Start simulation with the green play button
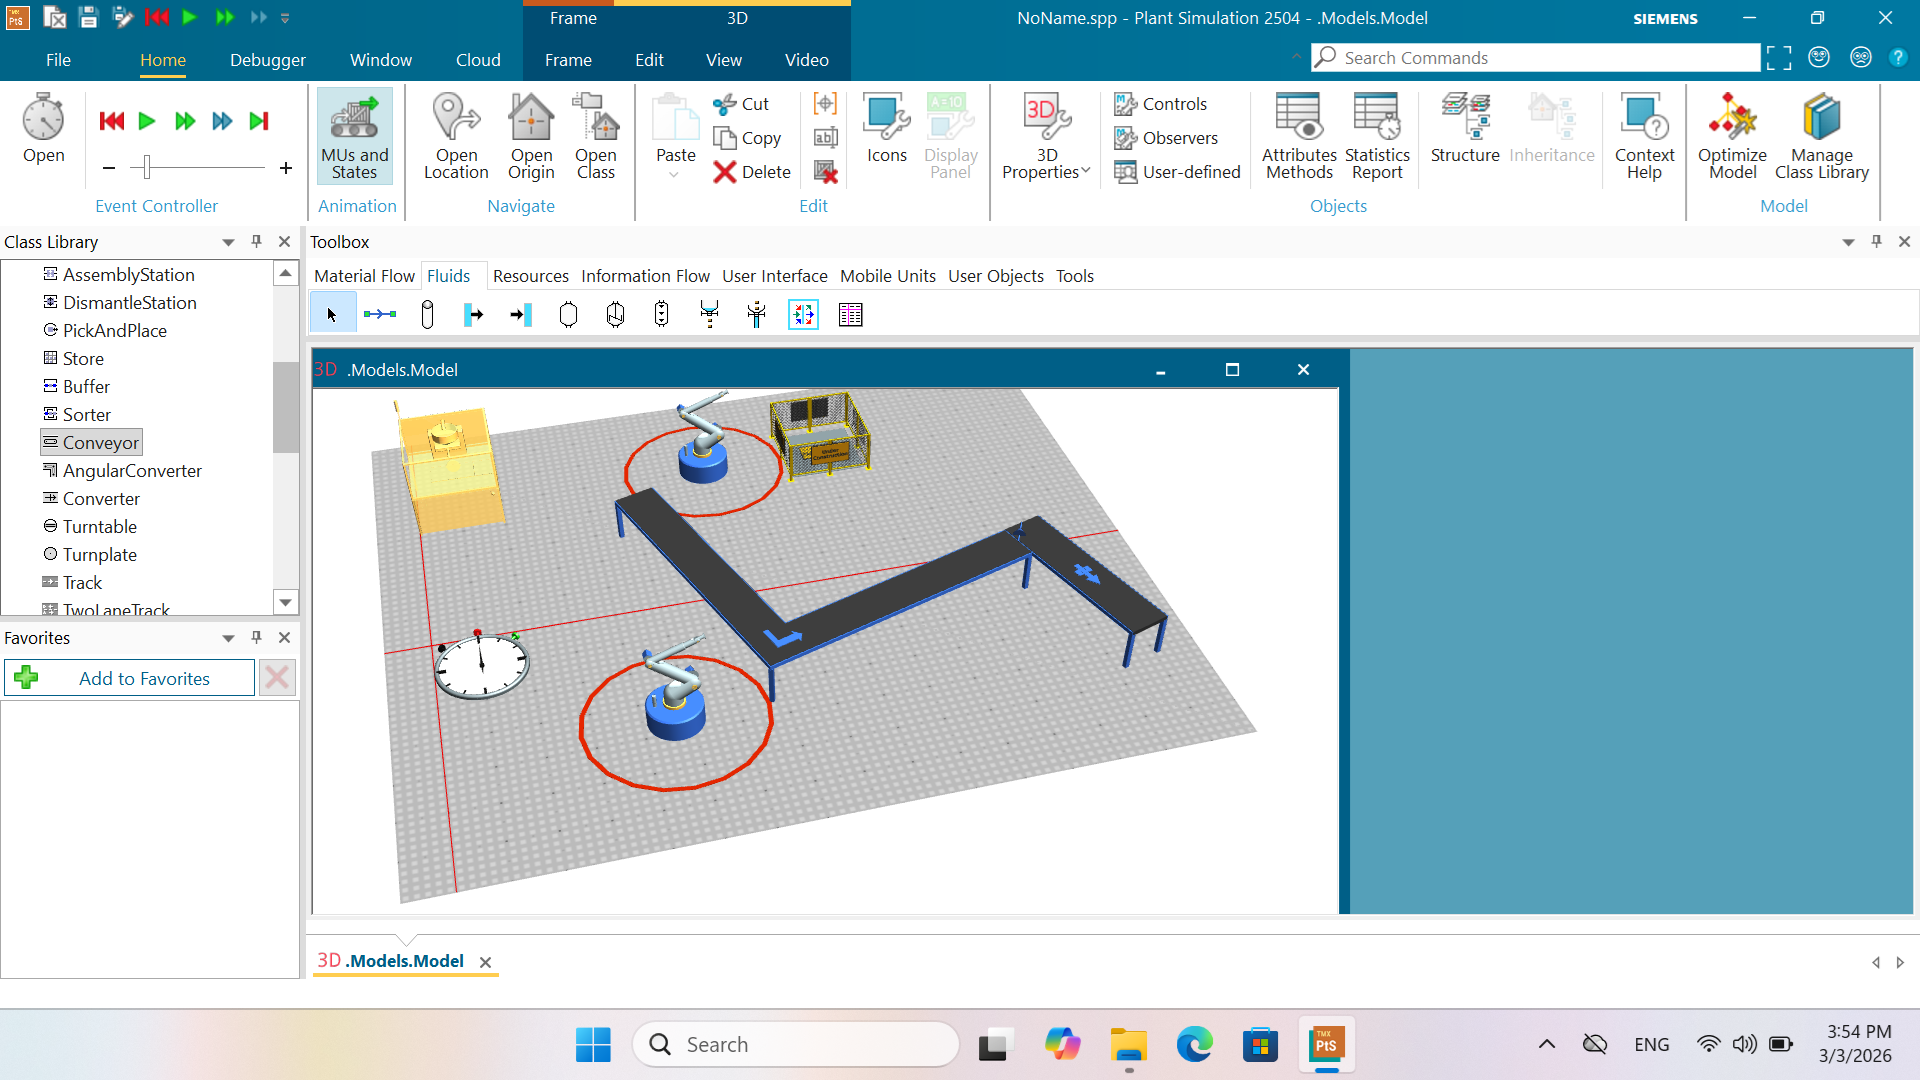1920x1080 pixels. tap(147, 121)
